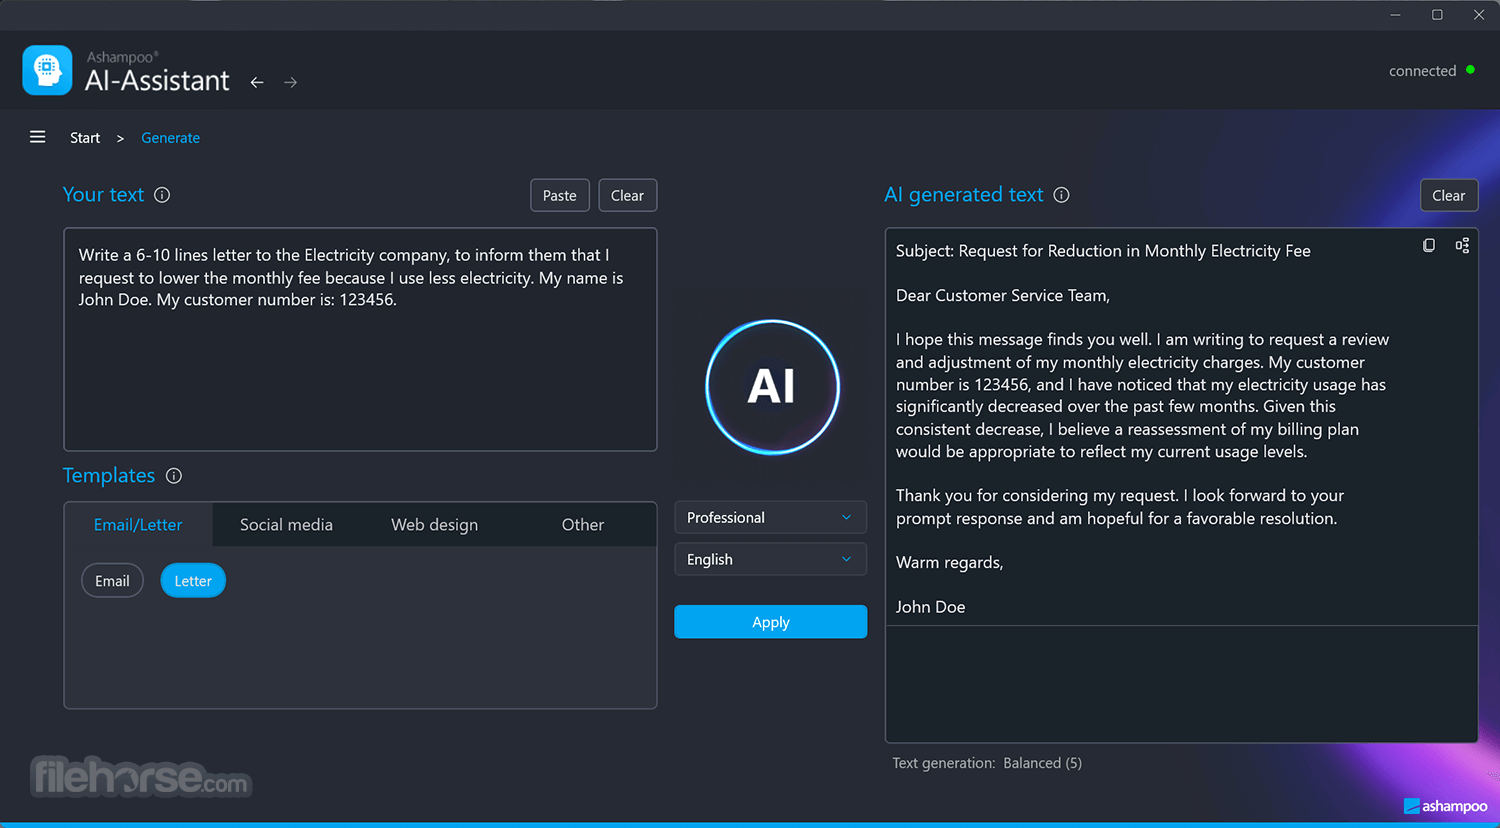Viewport: 1500px width, 828px height.
Task: Go back with the left arrow
Action: pos(257,82)
